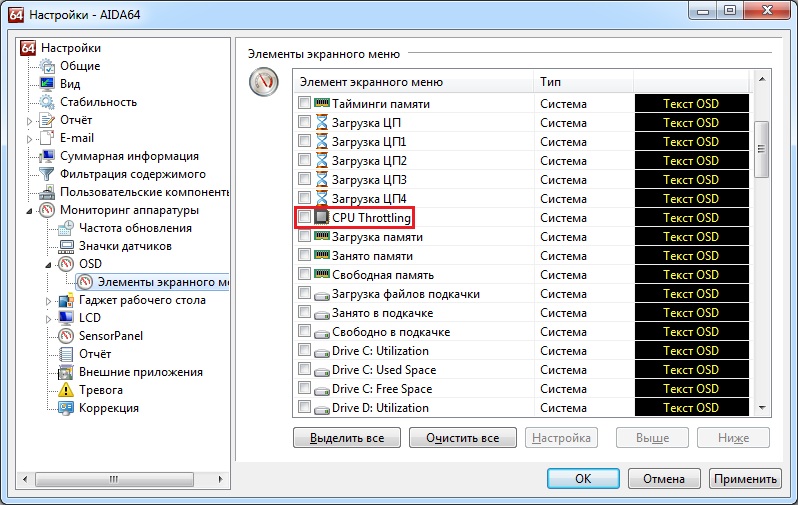This screenshot has height=505, width=798.
Task: Click the Drive C: Utilization disk icon
Action: 322,351
